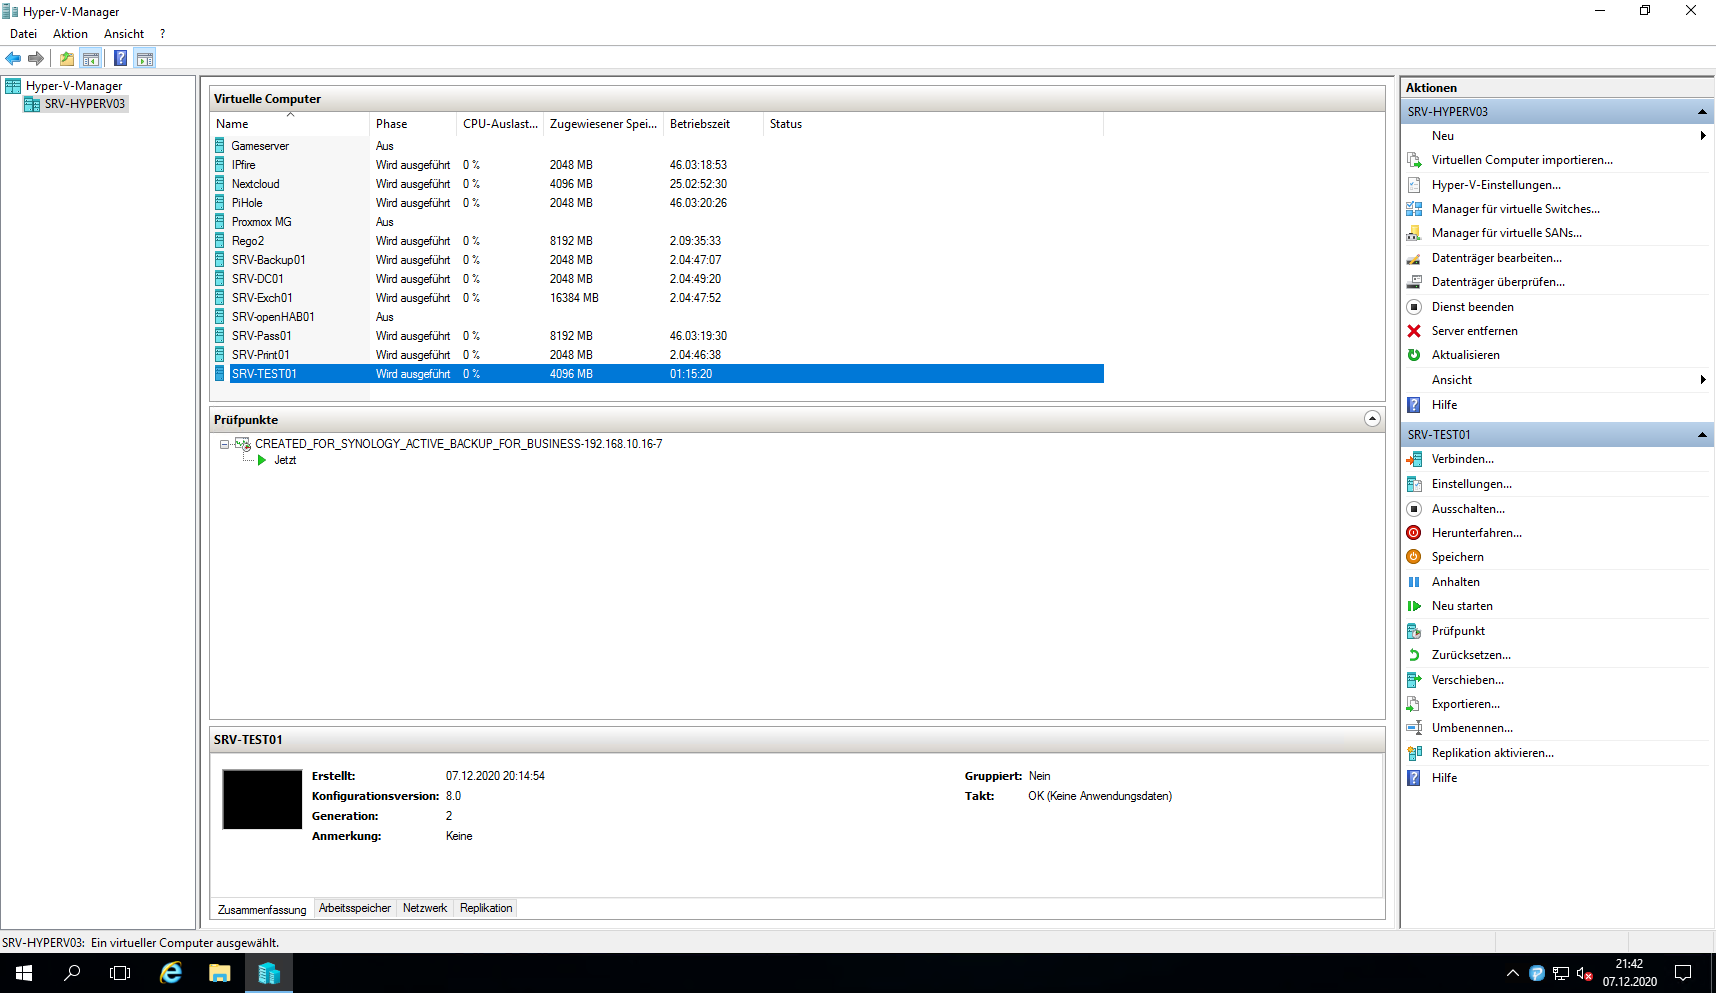The height and width of the screenshot is (993, 1716).
Task: Click the green Neu starten icon
Action: [1414, 606]
